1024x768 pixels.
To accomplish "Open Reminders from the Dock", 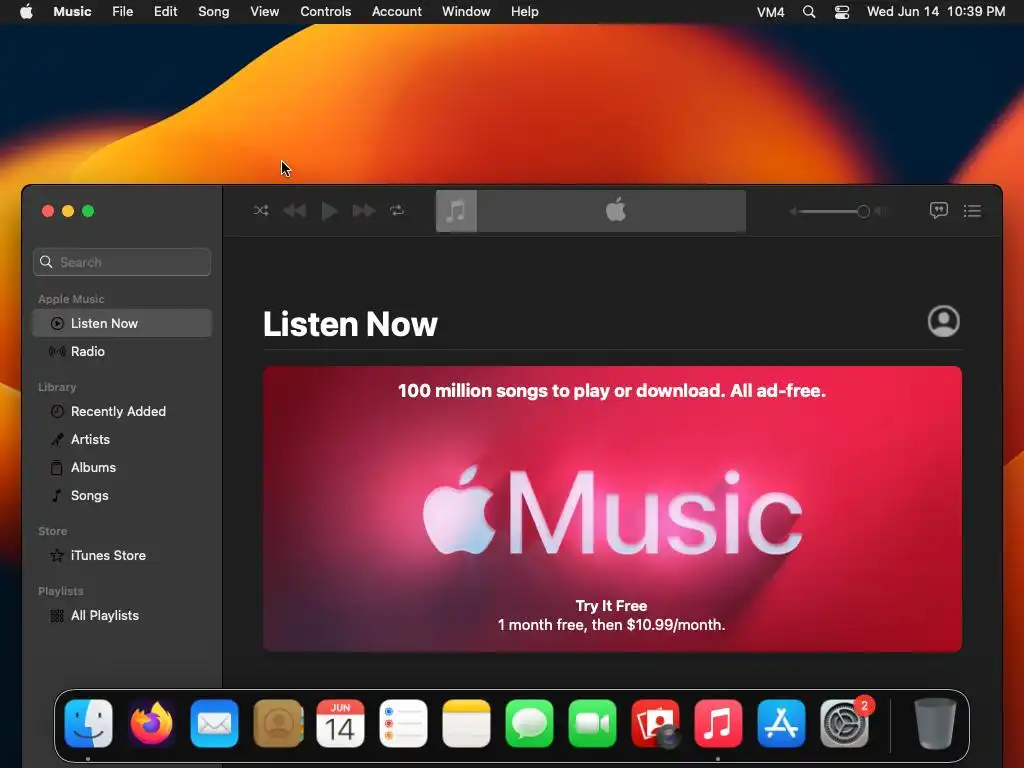I will pos(403,724).
